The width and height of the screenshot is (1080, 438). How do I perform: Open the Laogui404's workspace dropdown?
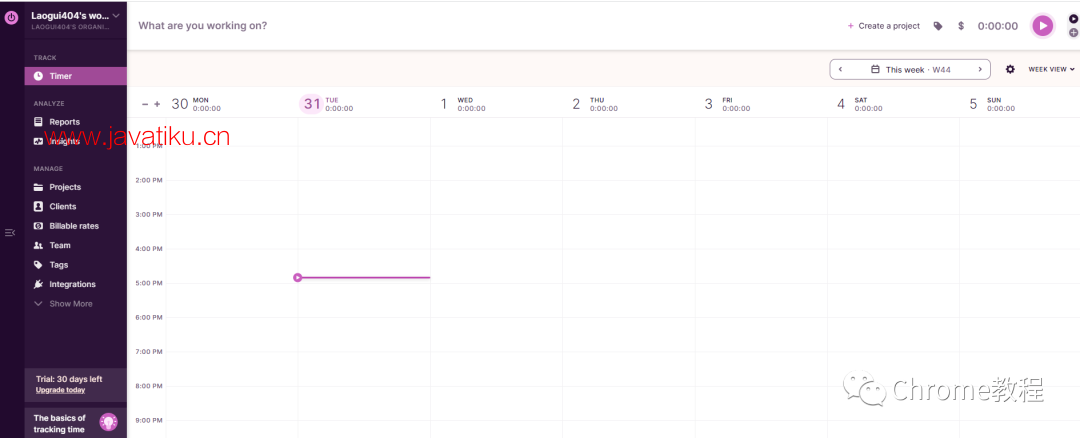(x=76, y=19)
